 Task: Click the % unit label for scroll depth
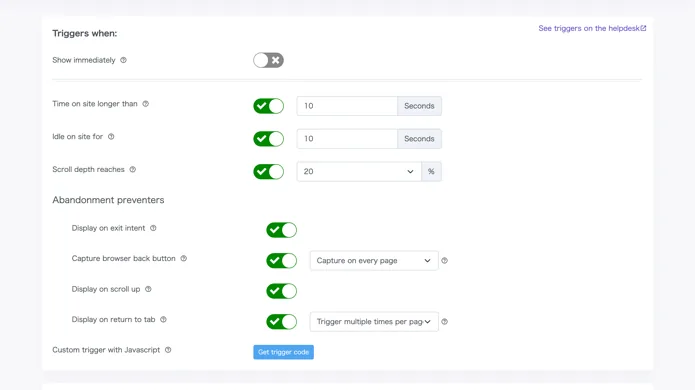point(431,172)
